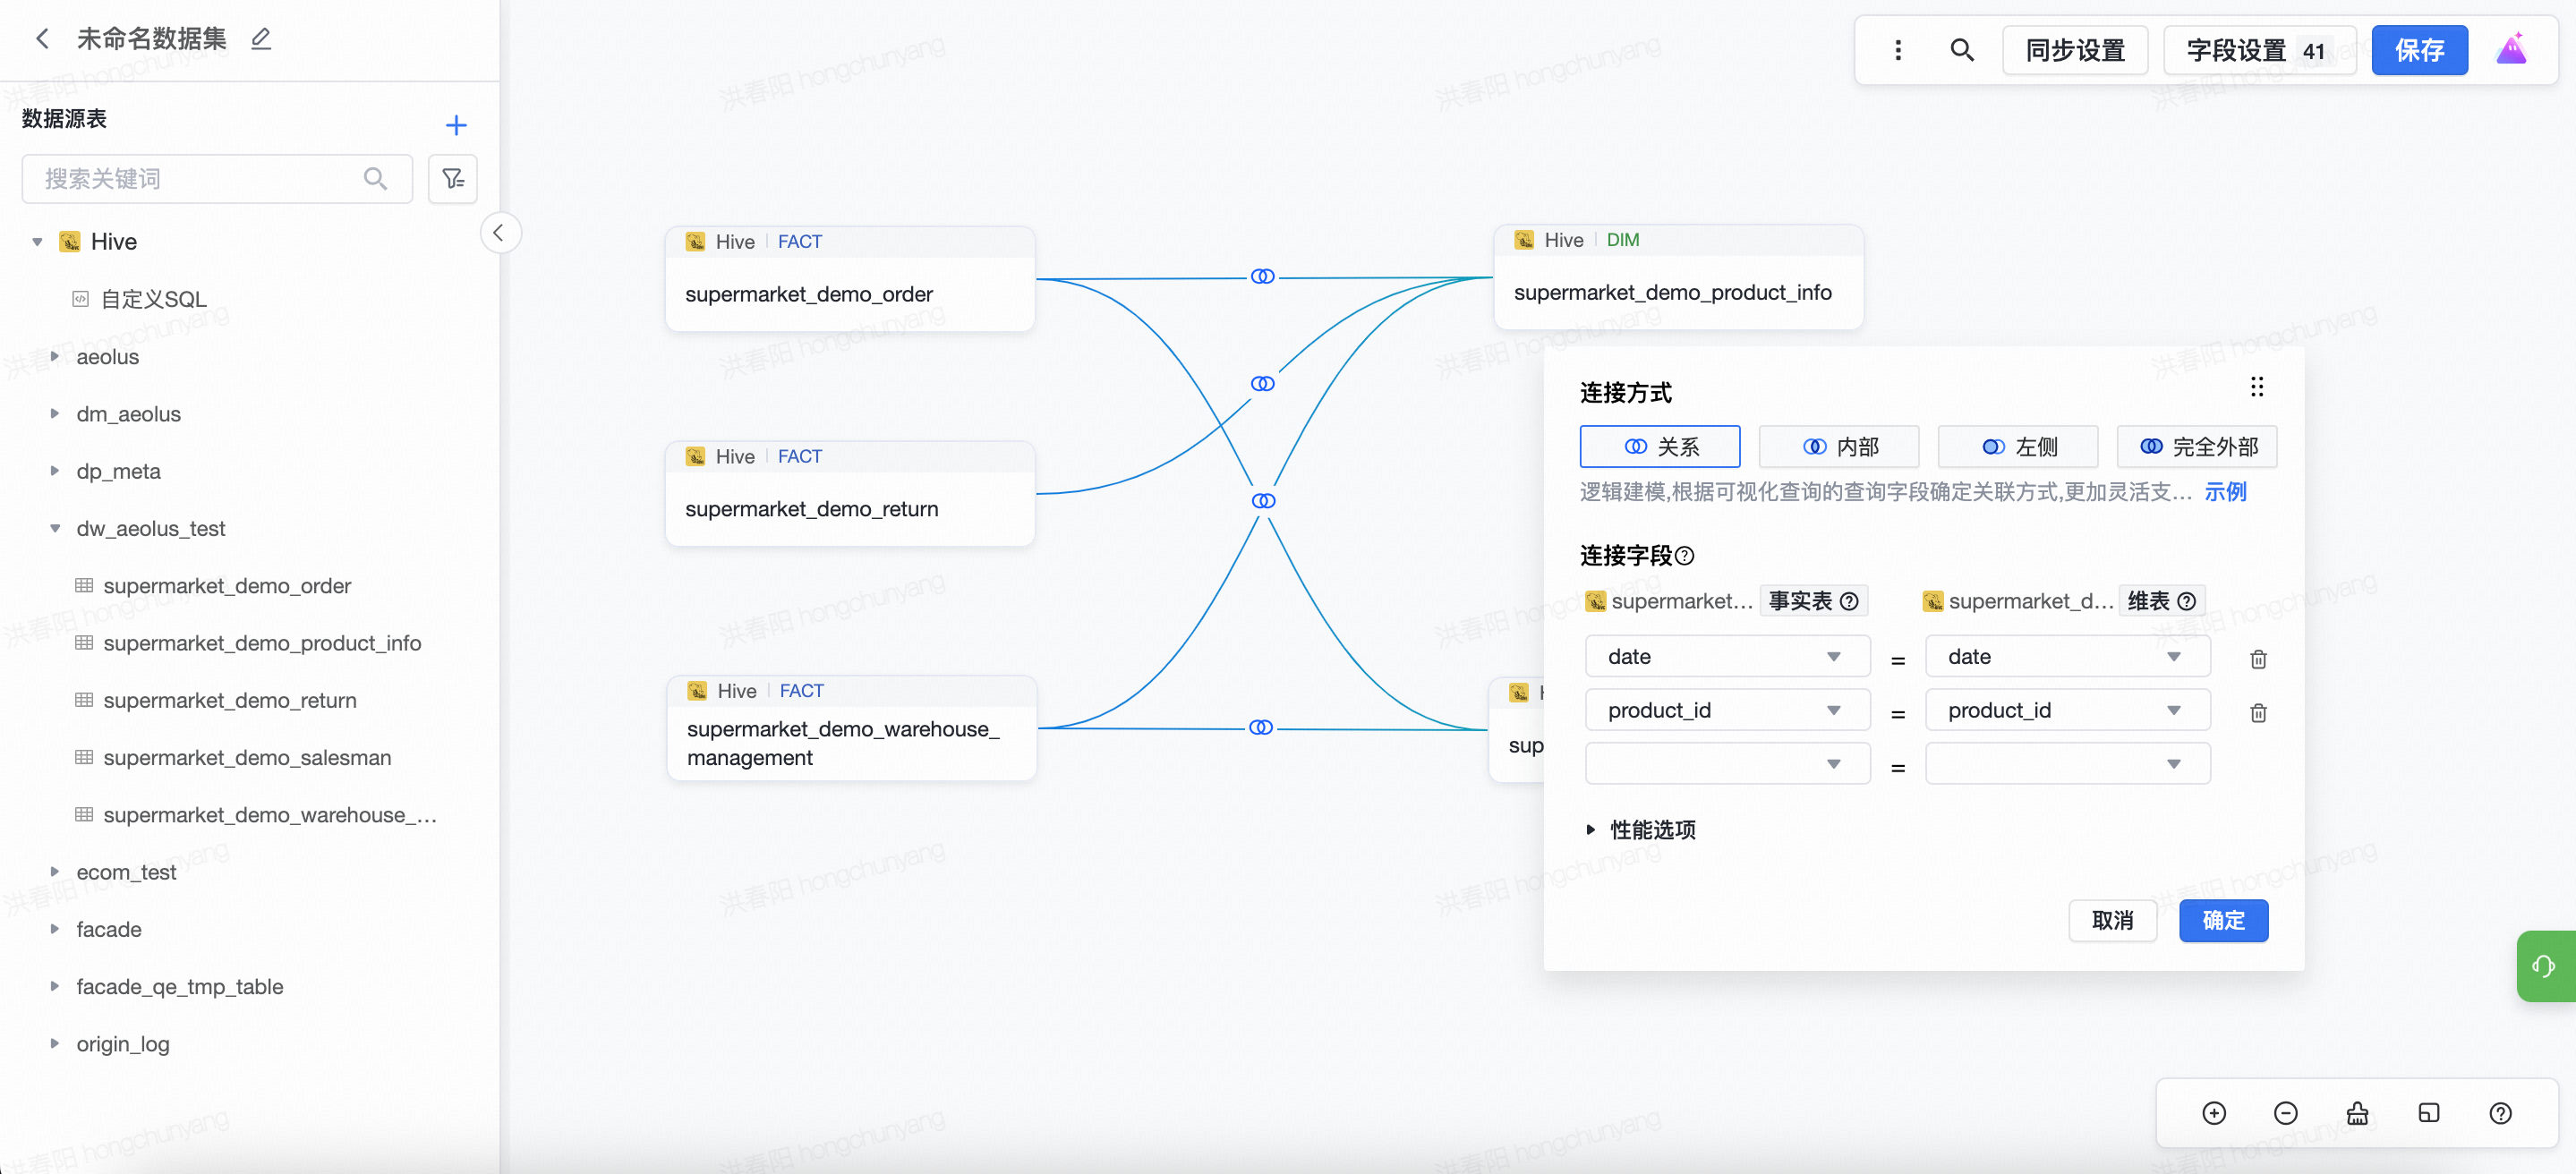
Task: Select supermarket_demo_salesman table in tree
Action: tap(246, 757)
